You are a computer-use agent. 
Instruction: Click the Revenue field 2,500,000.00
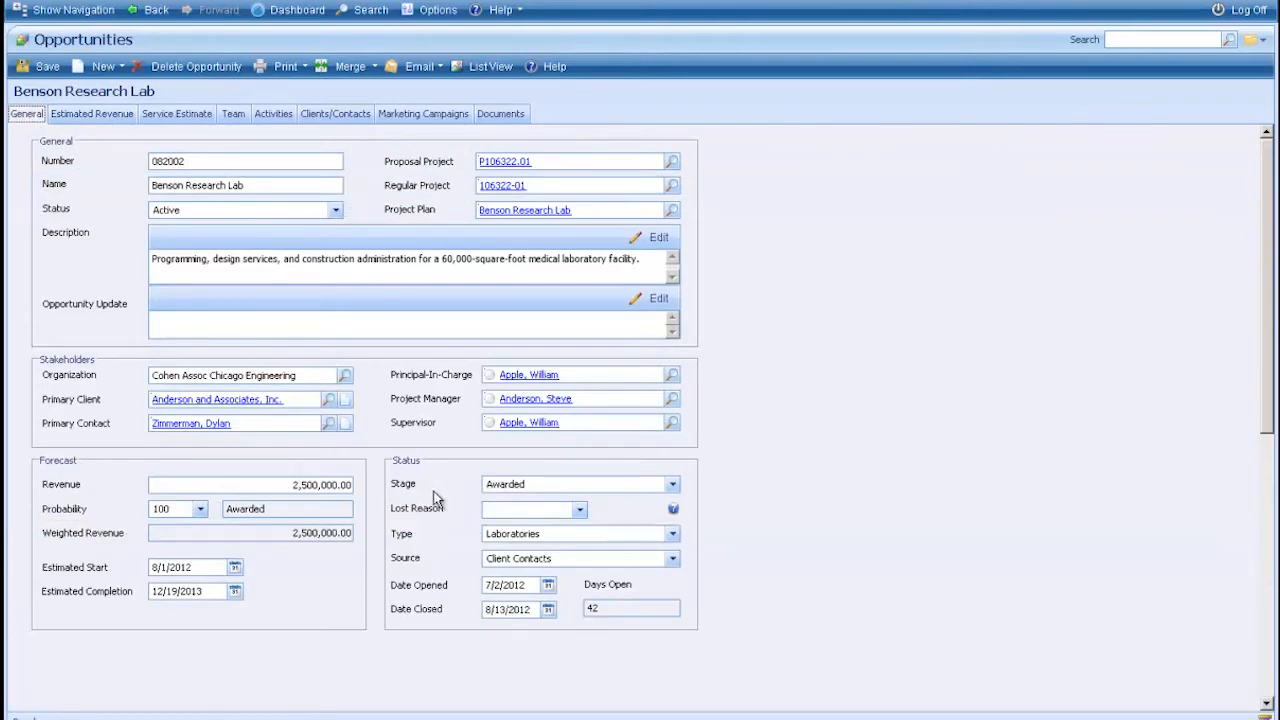250,485
